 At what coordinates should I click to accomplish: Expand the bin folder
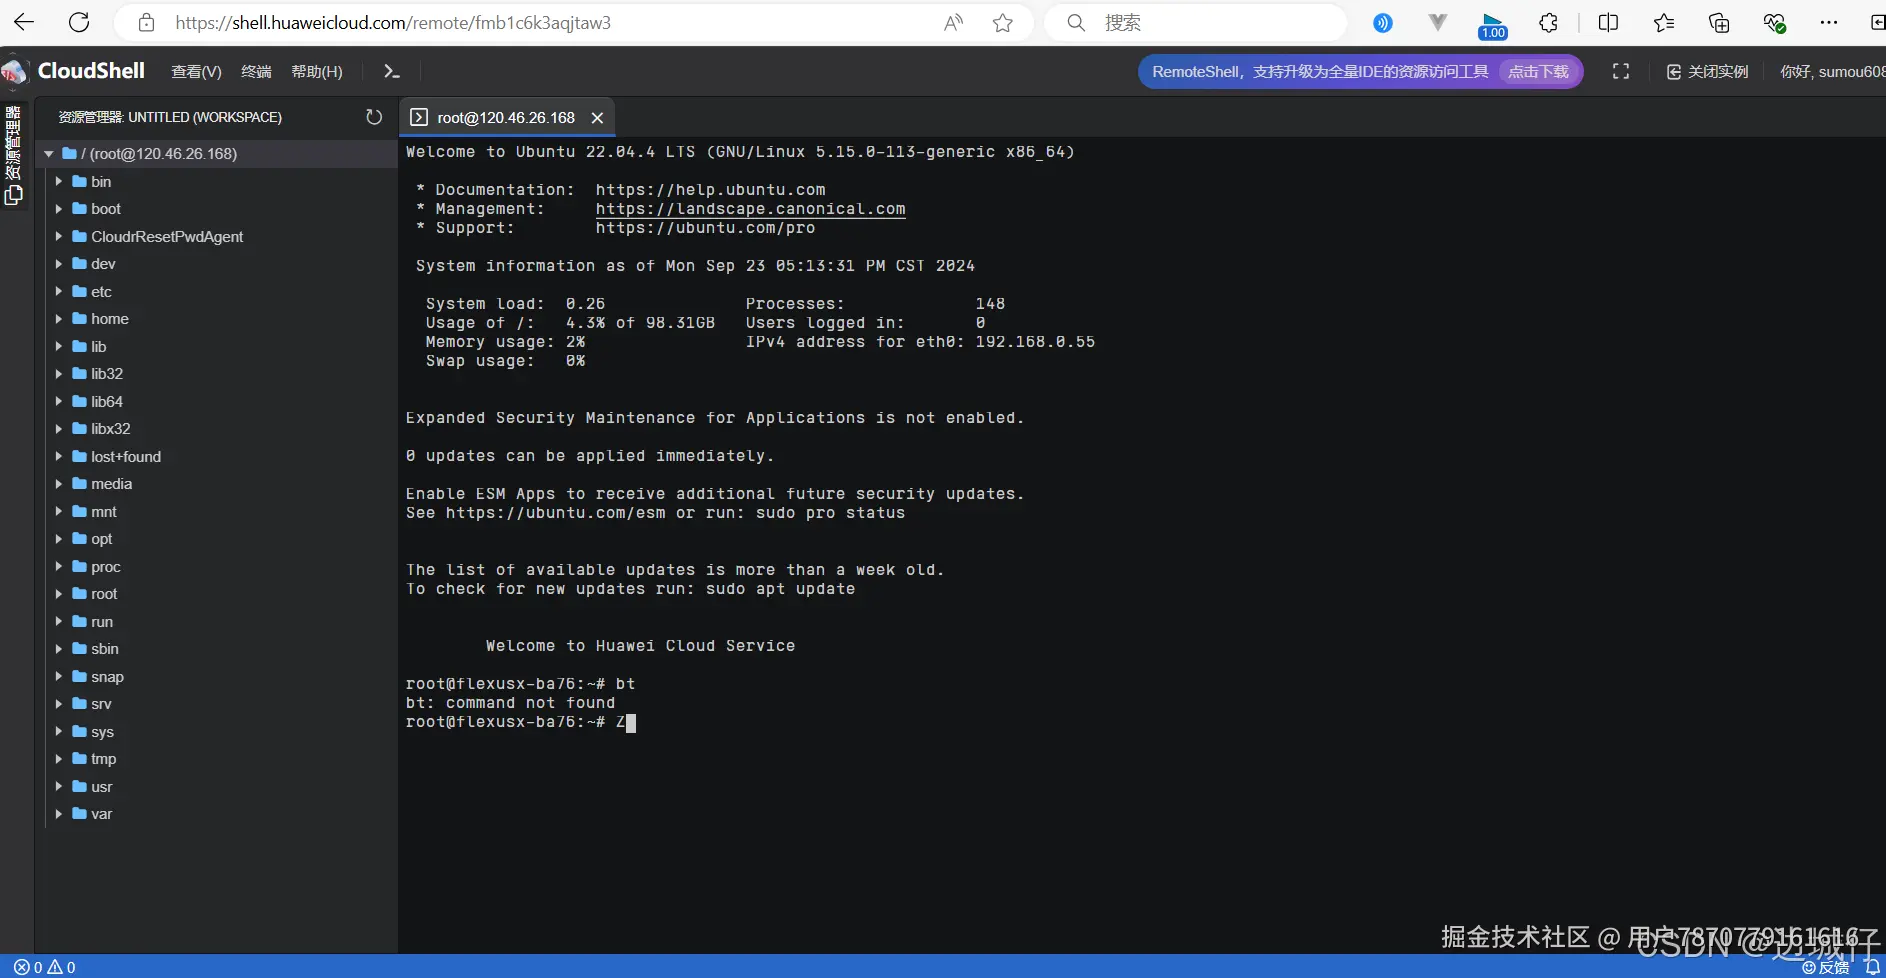click(58, 182)
